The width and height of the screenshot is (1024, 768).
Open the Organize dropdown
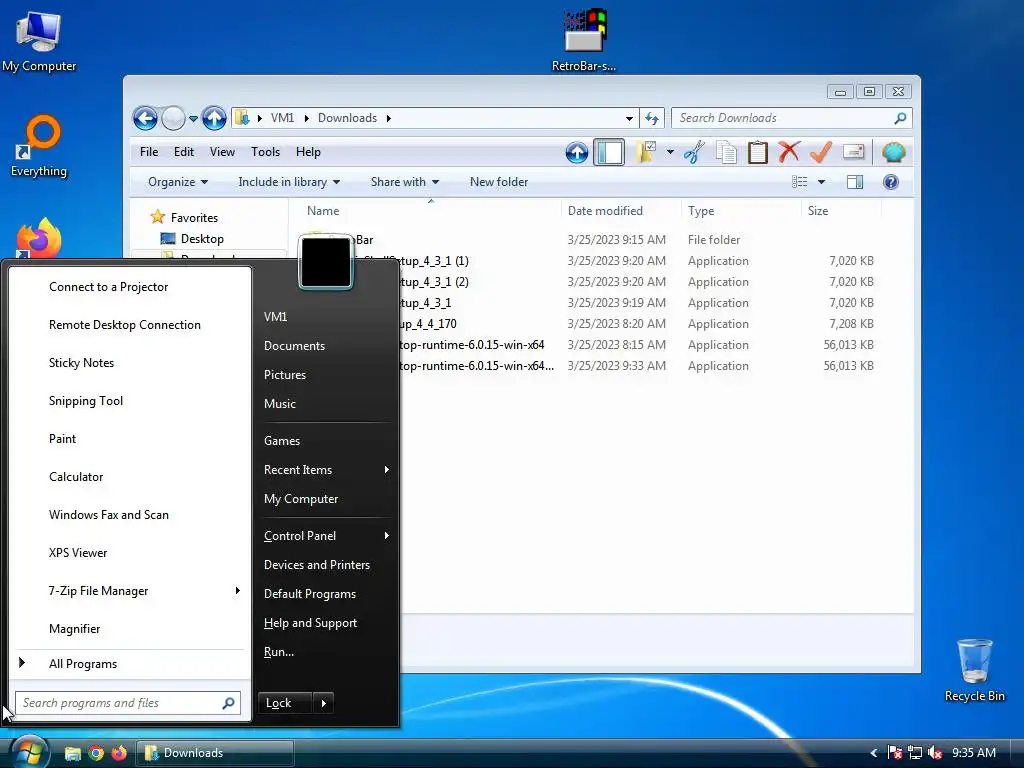click(178, 182)
